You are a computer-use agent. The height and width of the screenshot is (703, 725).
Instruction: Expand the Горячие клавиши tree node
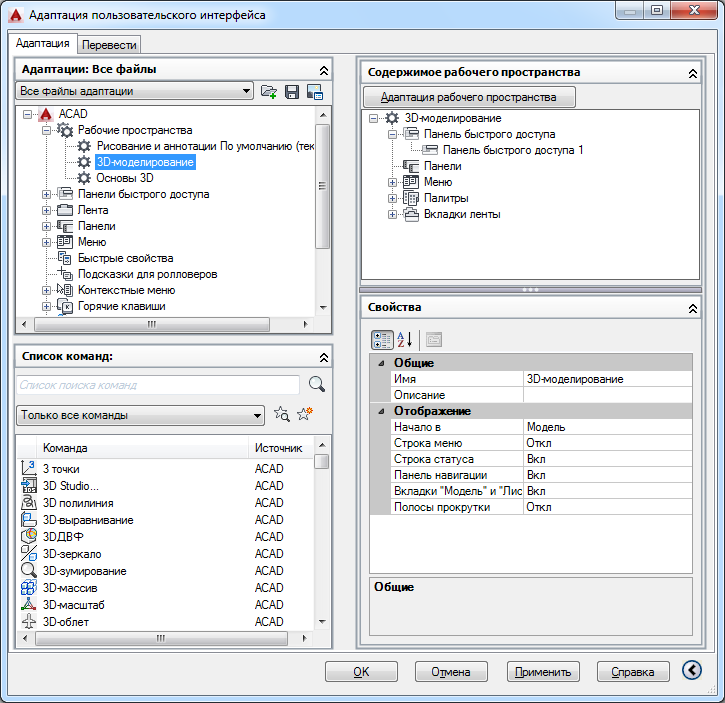point(46,306)
